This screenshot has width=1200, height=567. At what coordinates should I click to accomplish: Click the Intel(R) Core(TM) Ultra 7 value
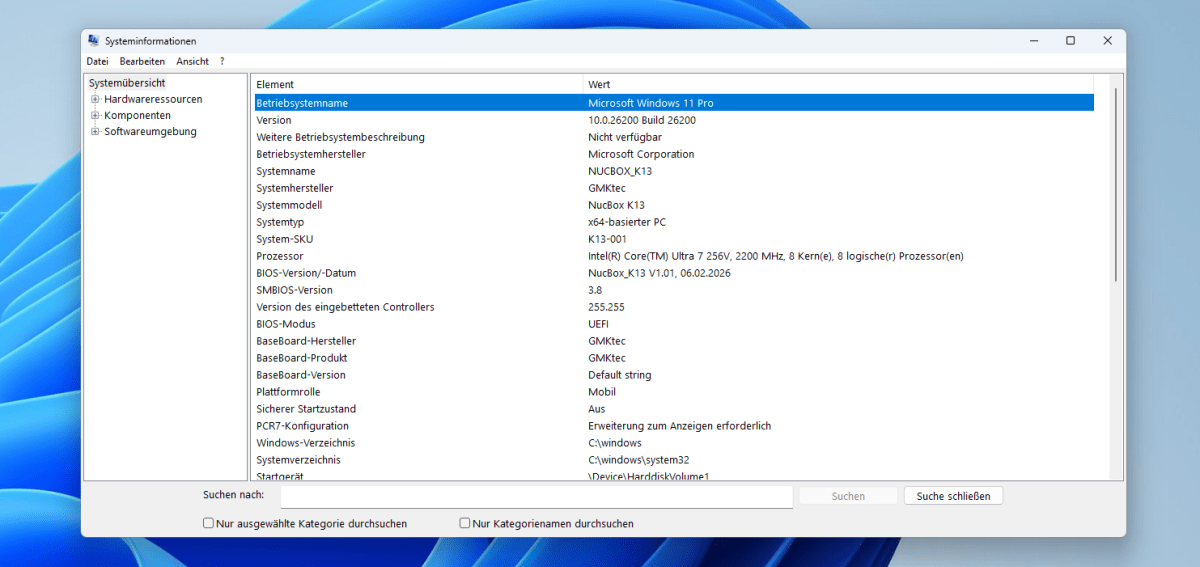[776, 256]
